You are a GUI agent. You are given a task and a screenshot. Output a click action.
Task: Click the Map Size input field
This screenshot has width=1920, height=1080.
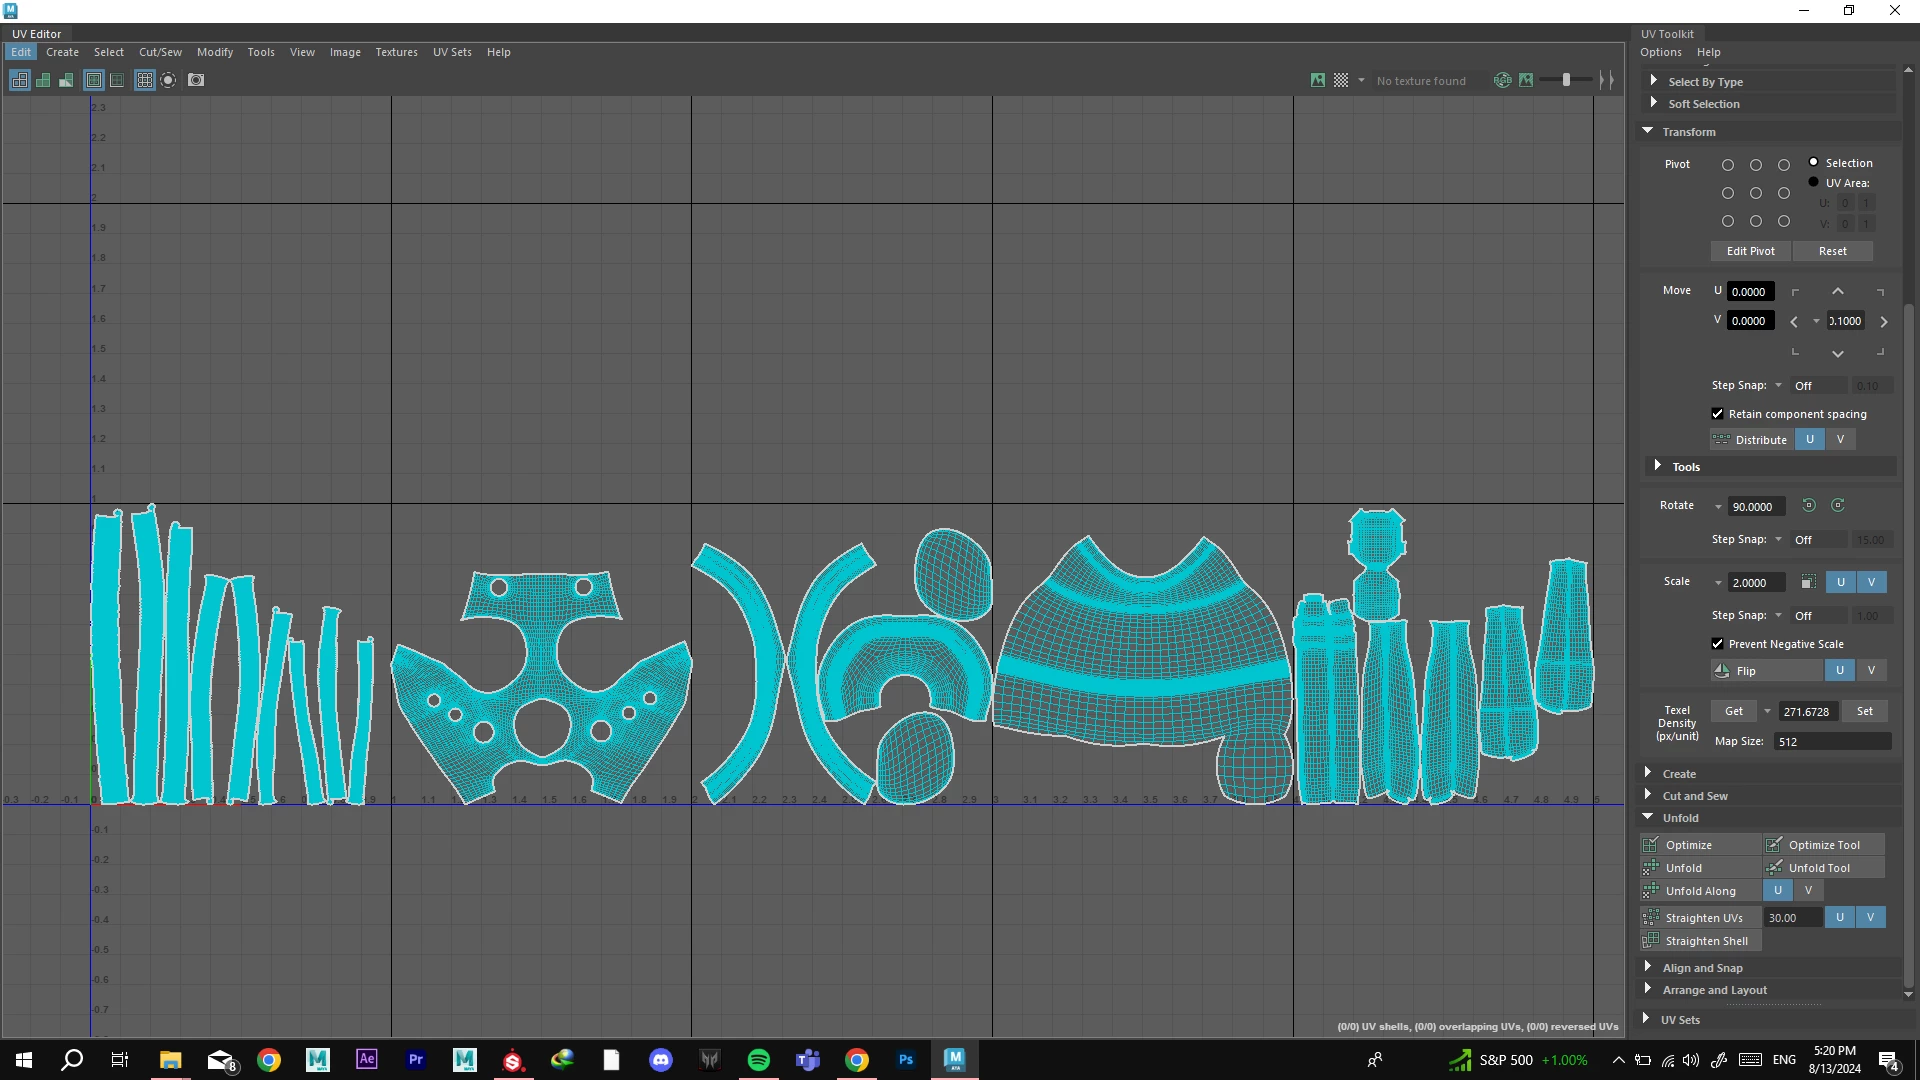(x=1832, y=741)
